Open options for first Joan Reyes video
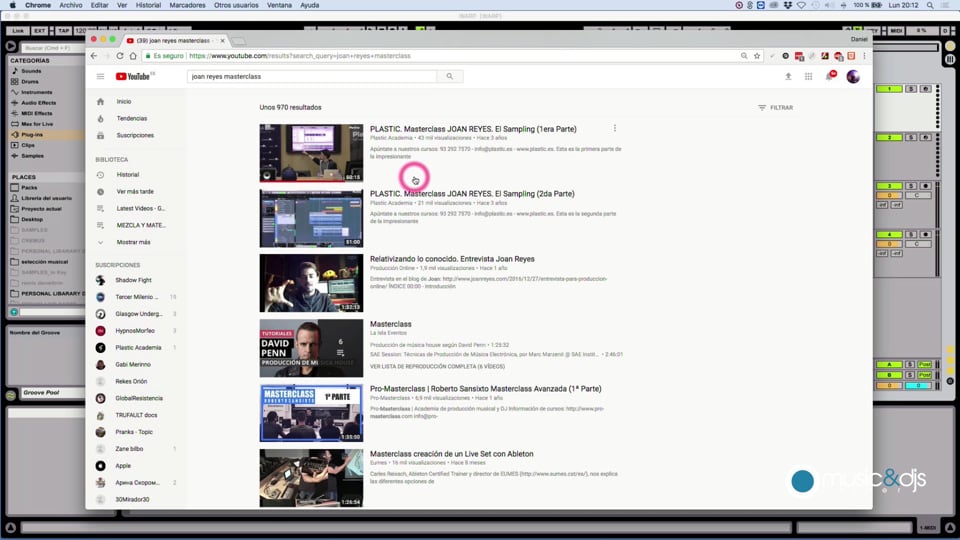 click(615, 129)
